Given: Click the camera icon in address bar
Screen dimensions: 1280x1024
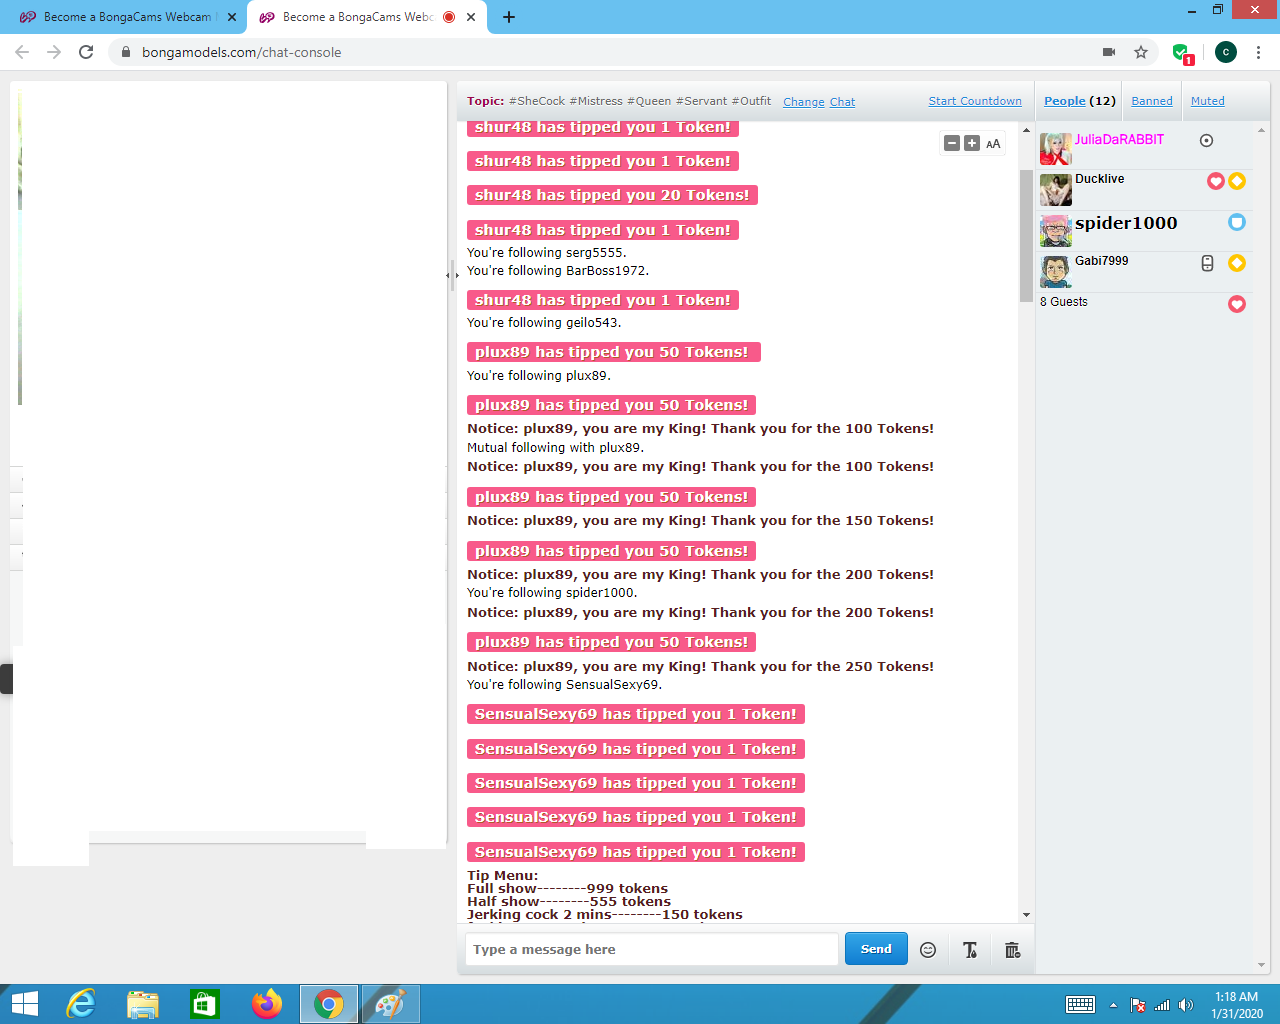Looking at the screenshot, I should (x=1108, y=52).
